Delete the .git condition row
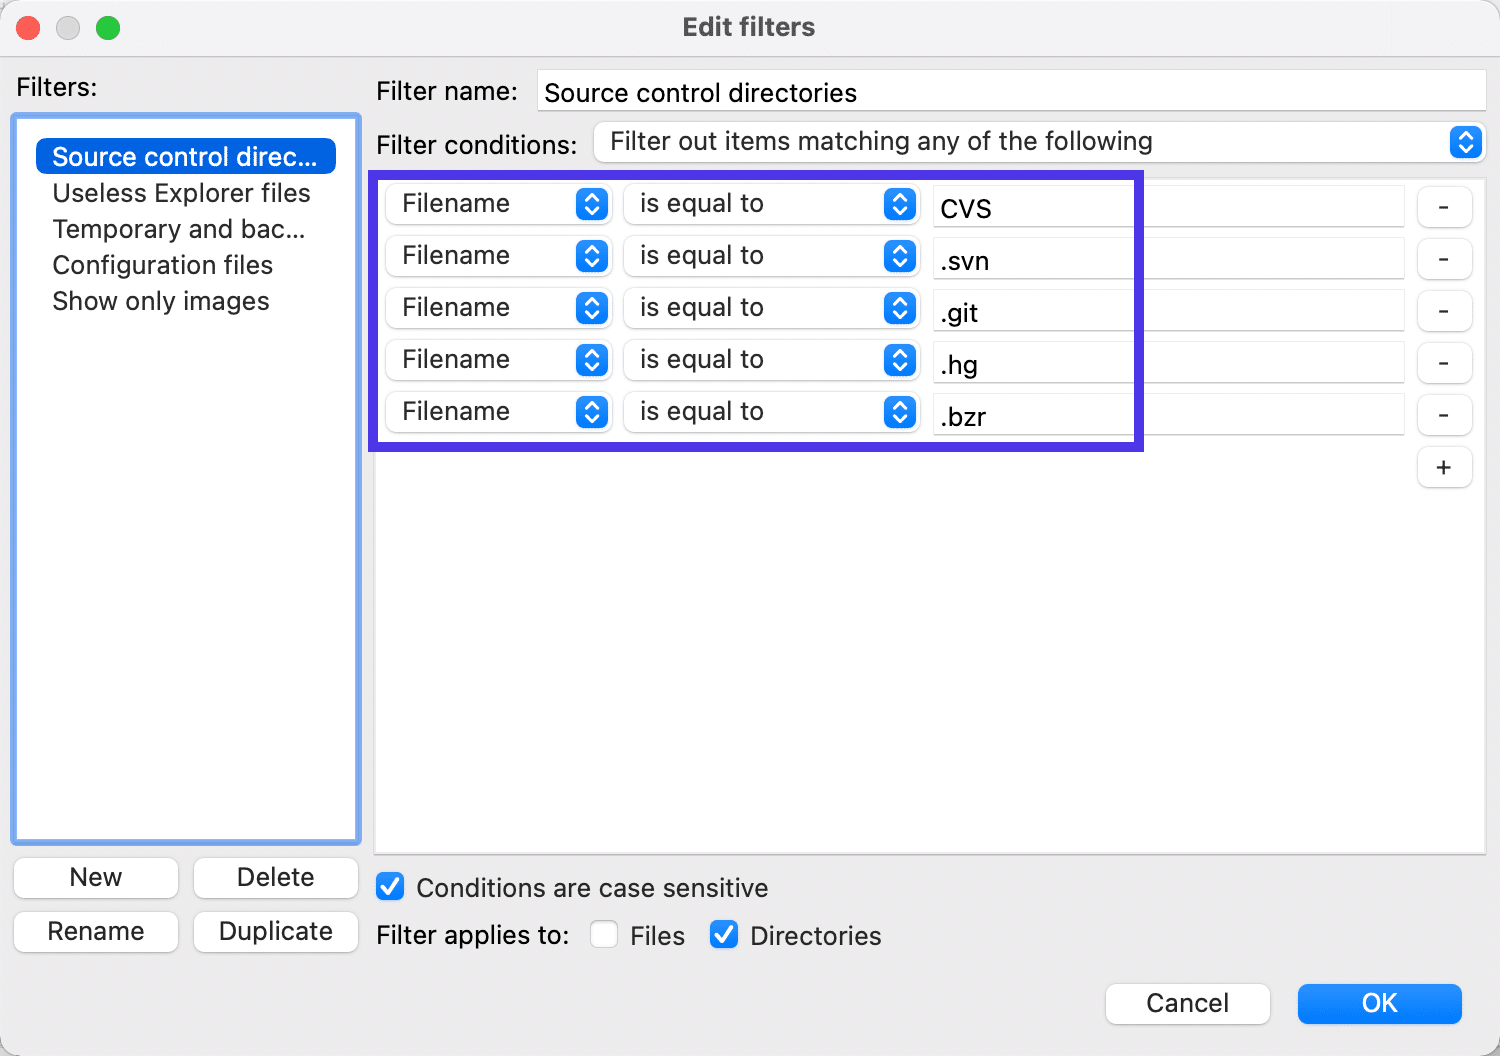 point(1444,311)
